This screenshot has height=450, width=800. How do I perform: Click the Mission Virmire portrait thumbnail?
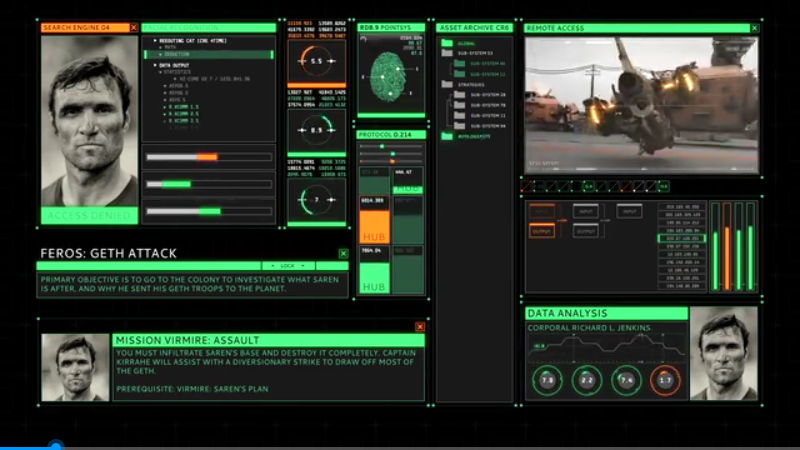pos(75,367)
